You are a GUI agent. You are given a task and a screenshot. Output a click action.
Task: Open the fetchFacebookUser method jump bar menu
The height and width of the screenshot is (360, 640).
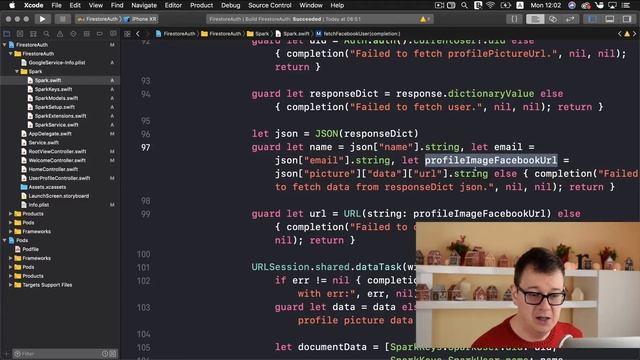point(358,34)
